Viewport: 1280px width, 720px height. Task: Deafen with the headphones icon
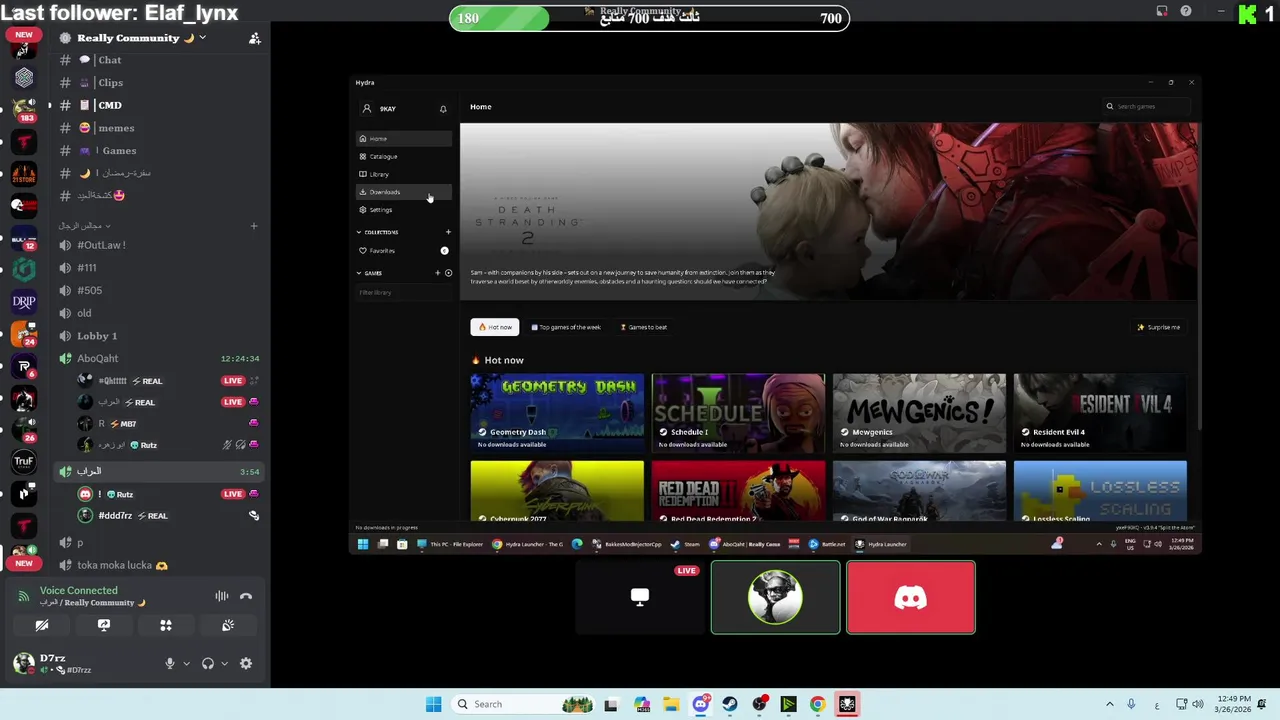(208, 663)
